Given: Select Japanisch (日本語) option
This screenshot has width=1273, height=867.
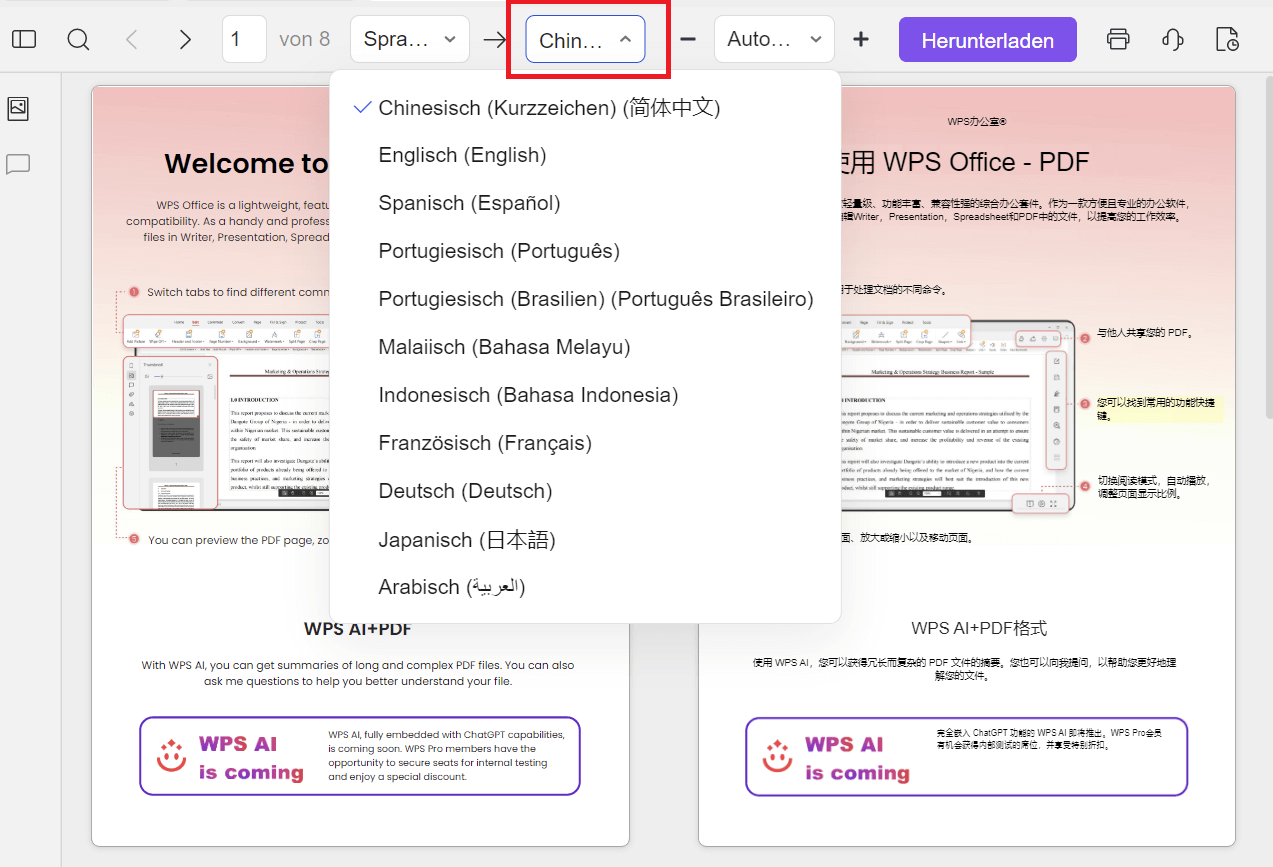Looking at the screenshot, I should [x=585, y=539].
